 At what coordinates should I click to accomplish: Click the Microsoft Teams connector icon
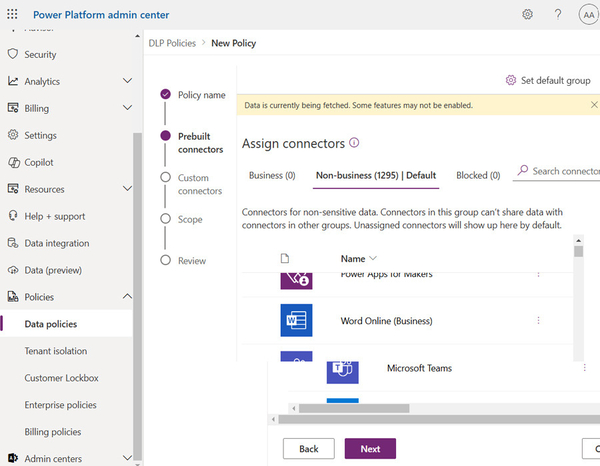342,372
